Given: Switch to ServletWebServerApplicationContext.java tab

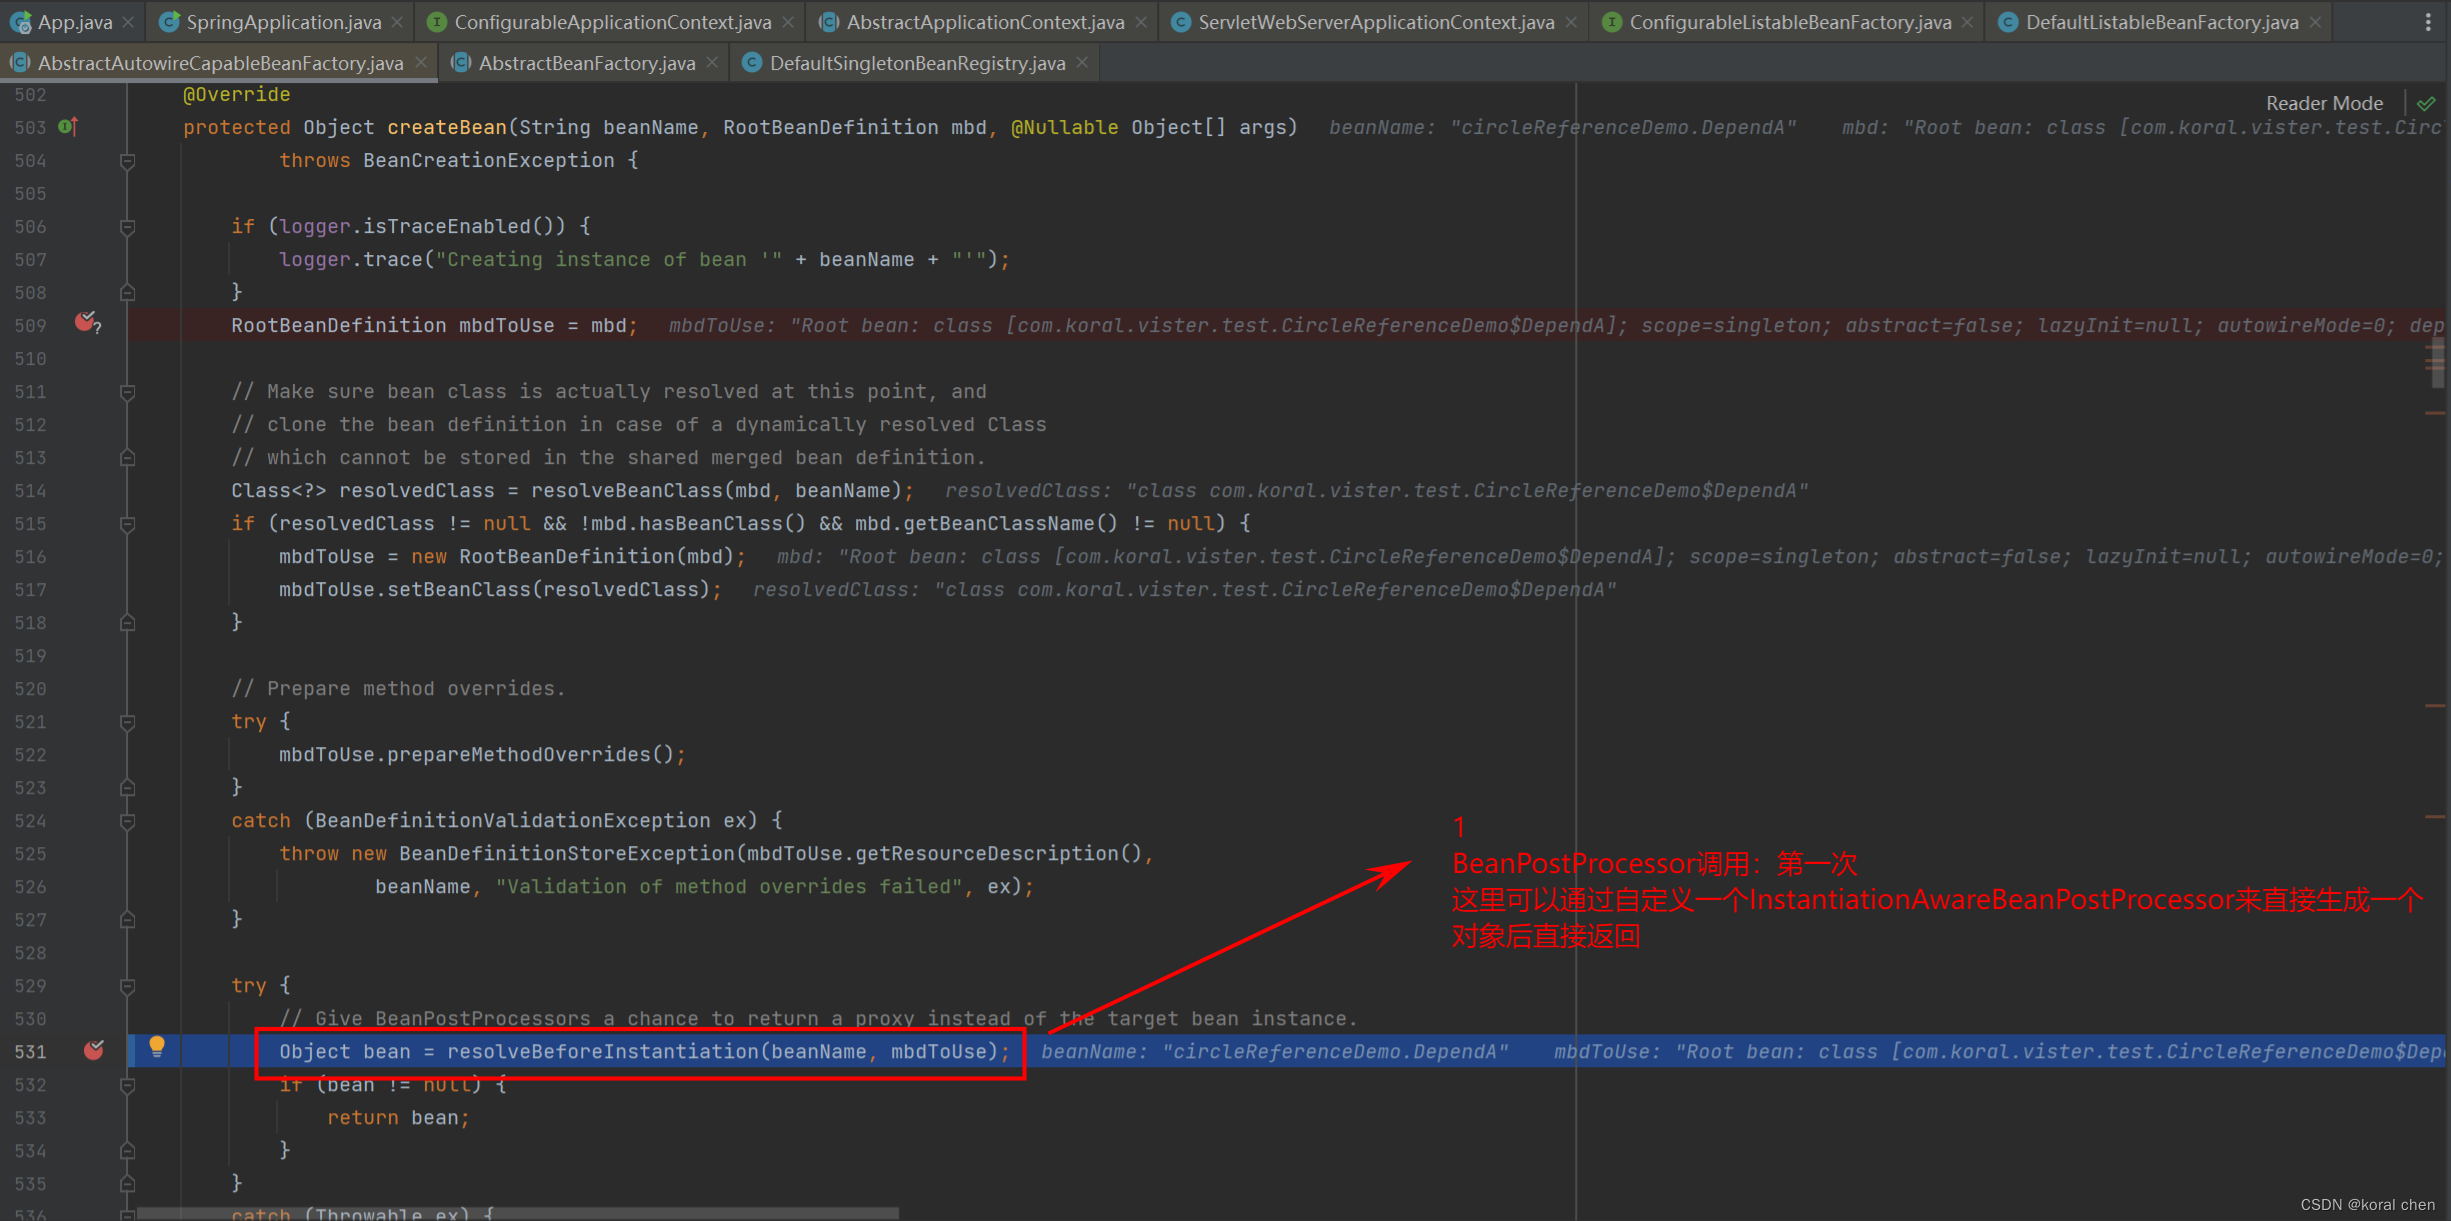Looking at the screenshot, I should 1376,22.
